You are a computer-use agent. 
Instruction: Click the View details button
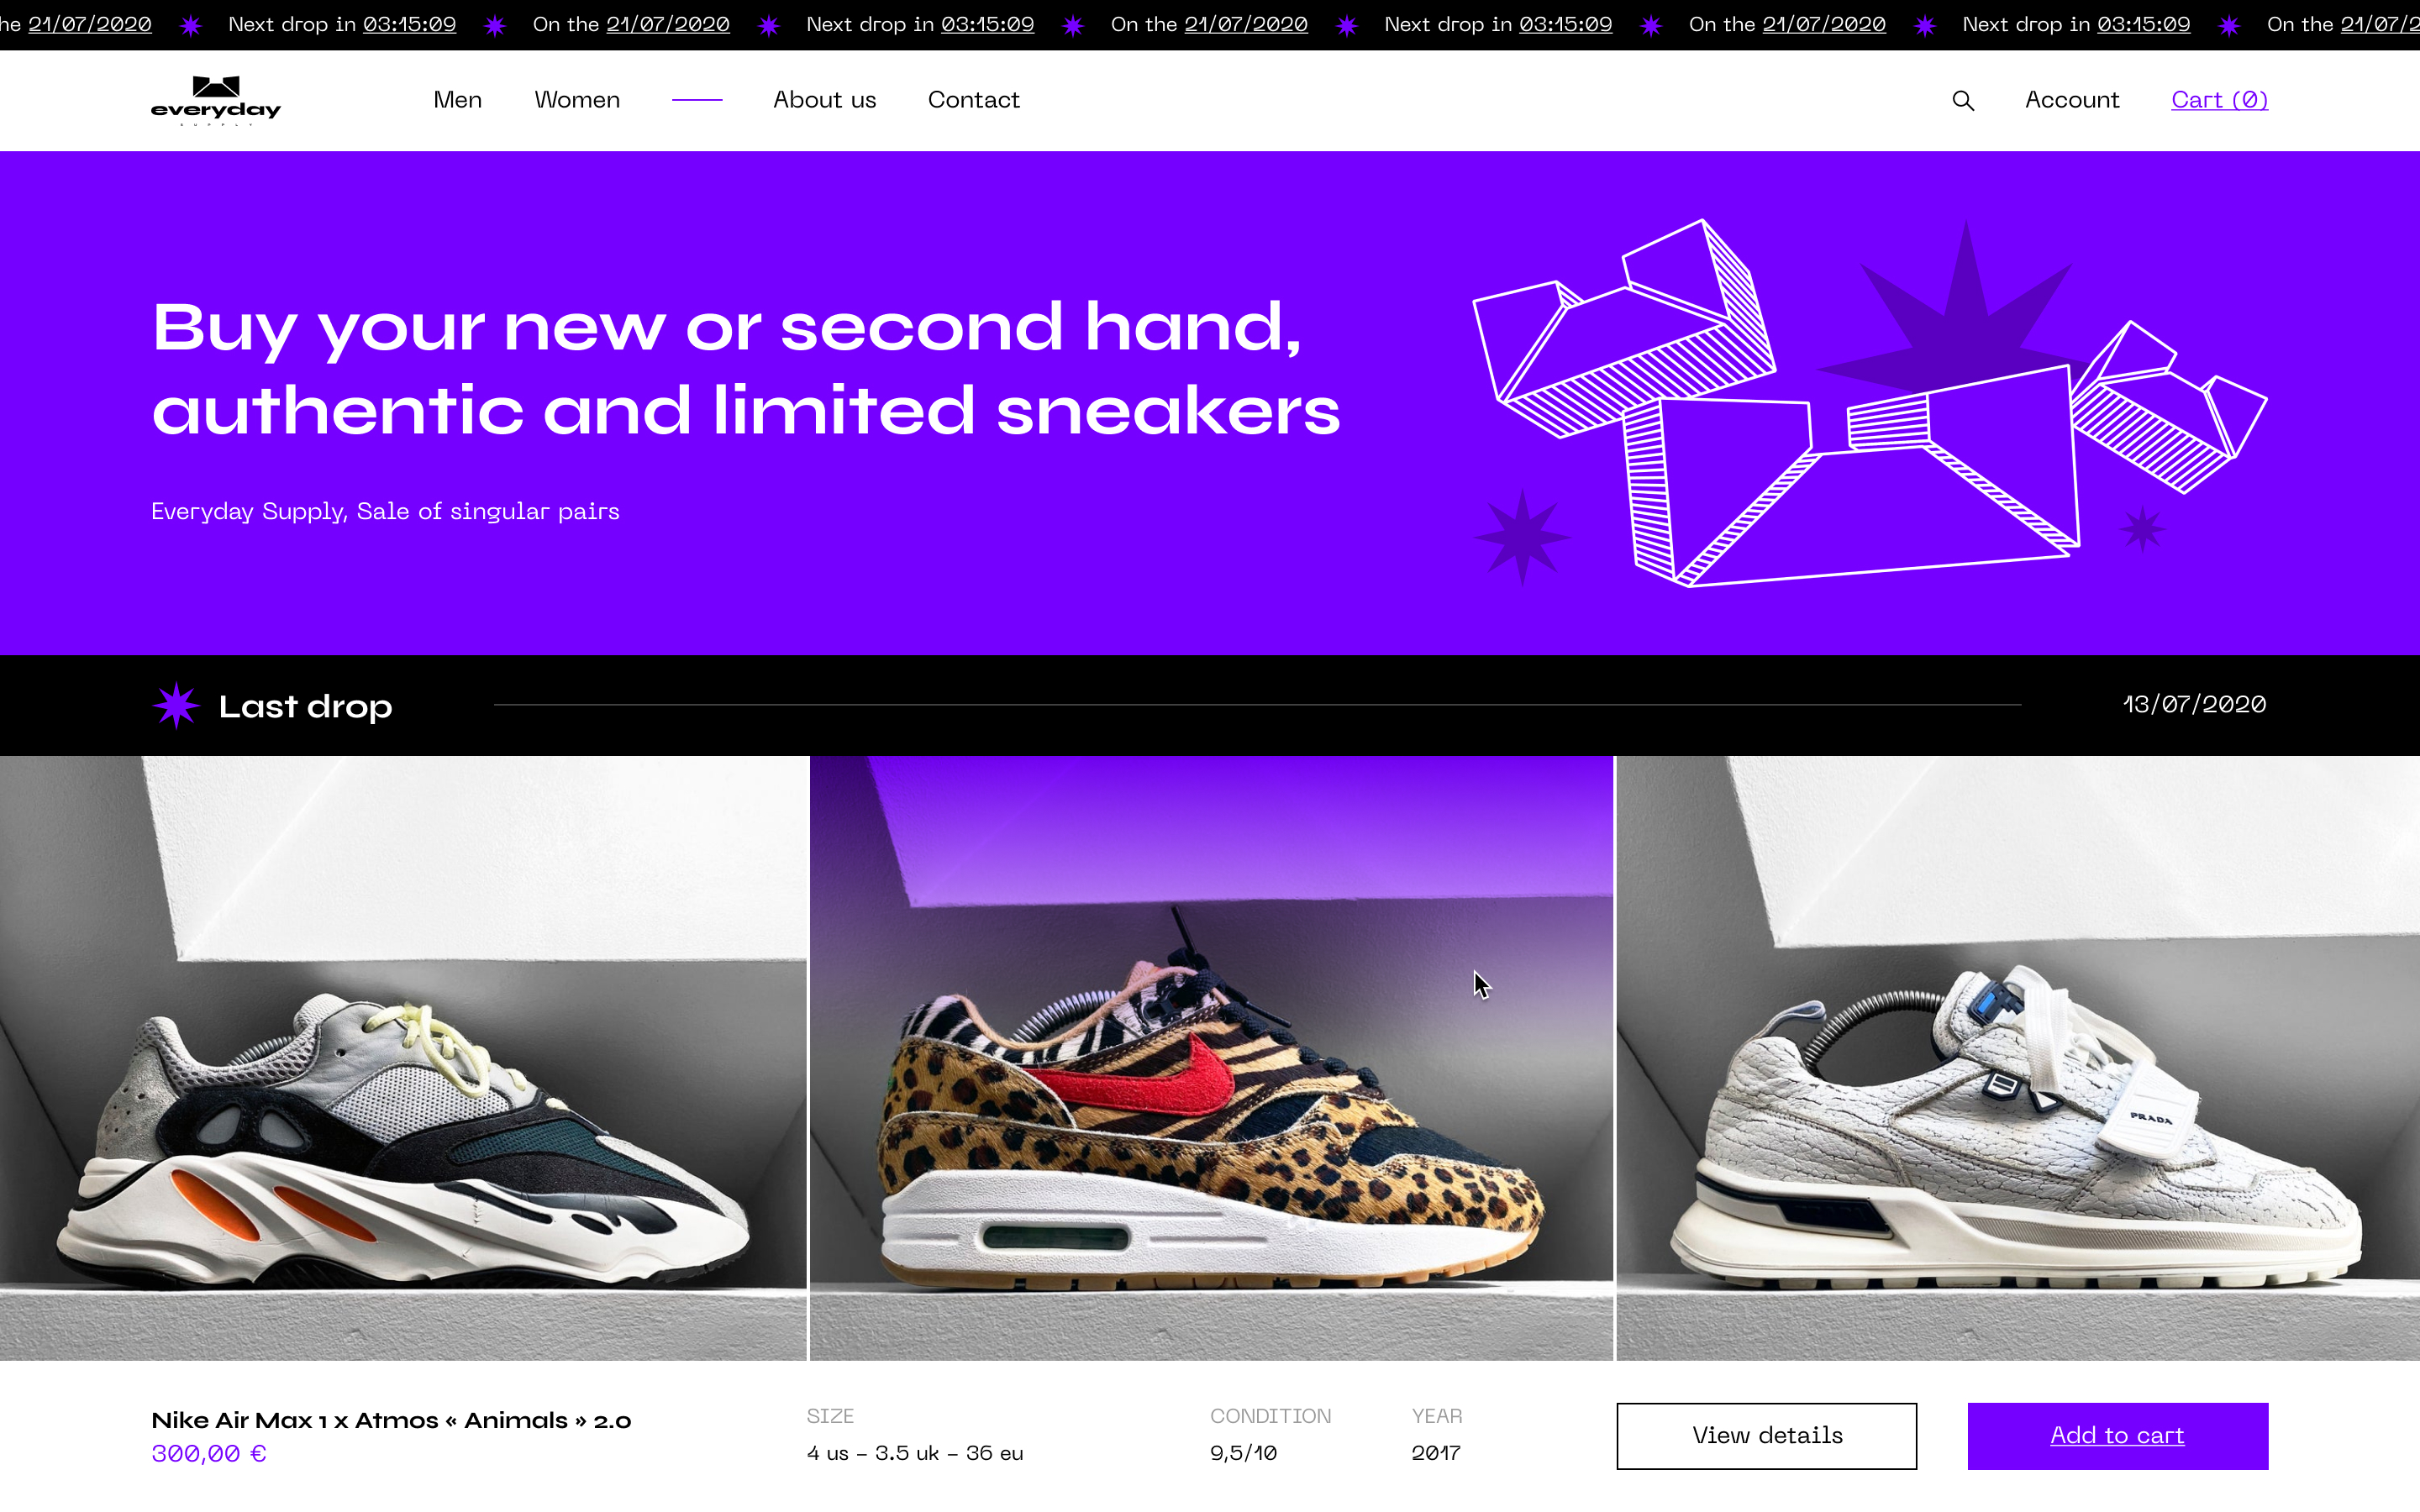tap(1766, 1435)
